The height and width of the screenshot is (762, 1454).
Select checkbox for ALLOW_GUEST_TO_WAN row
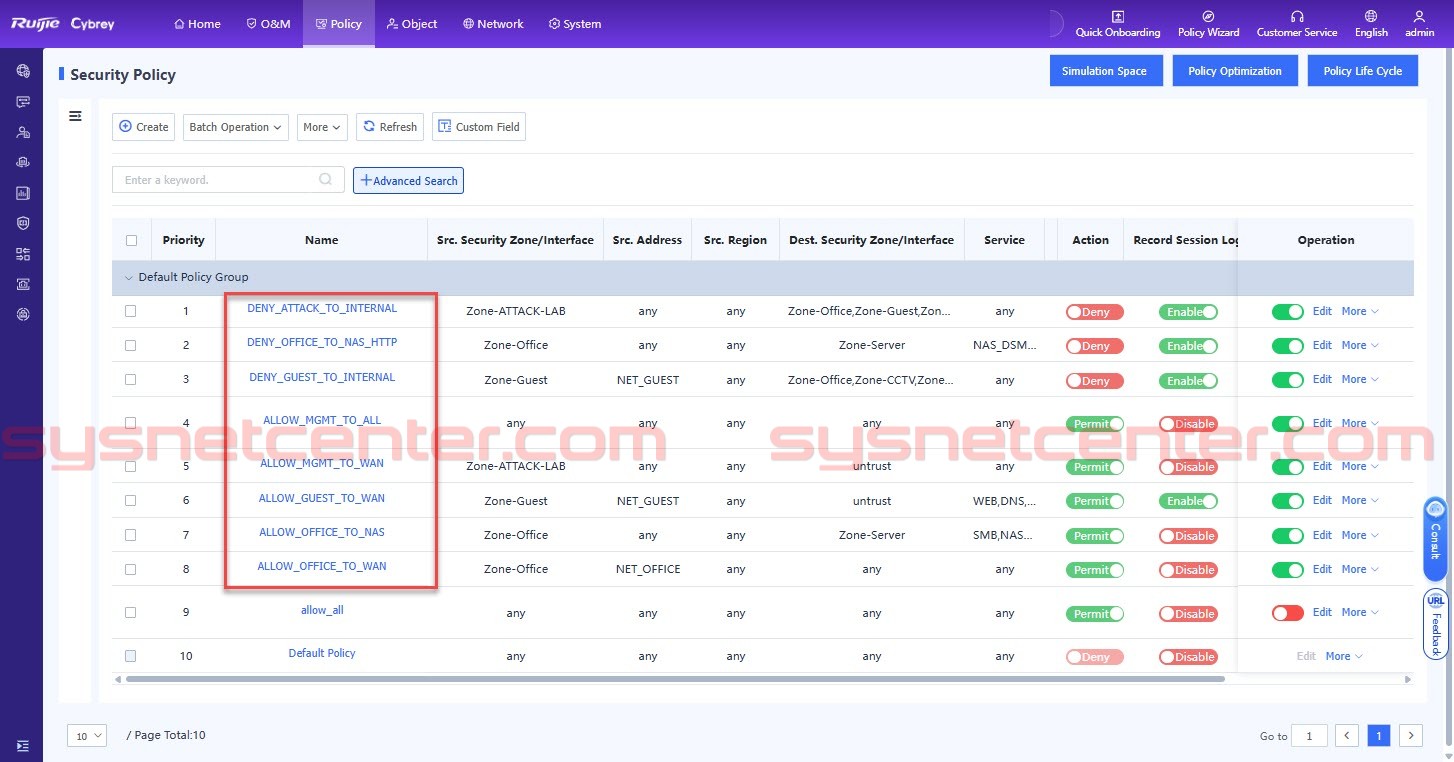(x=131, y=500)
